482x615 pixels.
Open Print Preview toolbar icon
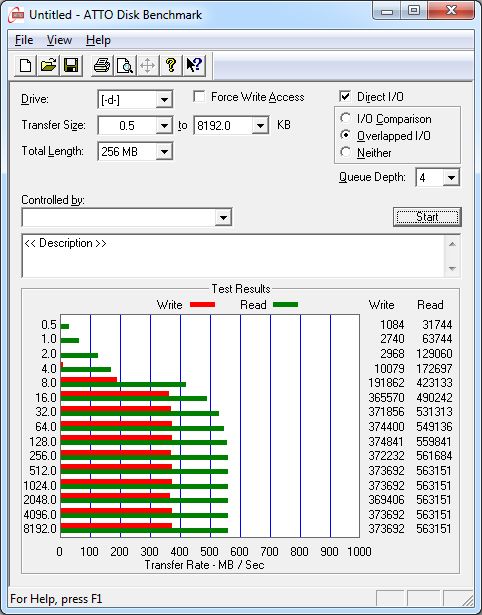point(125,65)
